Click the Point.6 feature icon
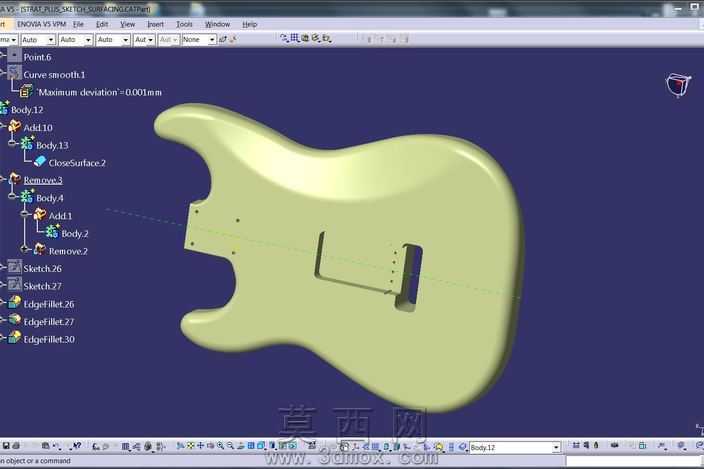This screenshot has width=704, height=469. click(14, 56)
